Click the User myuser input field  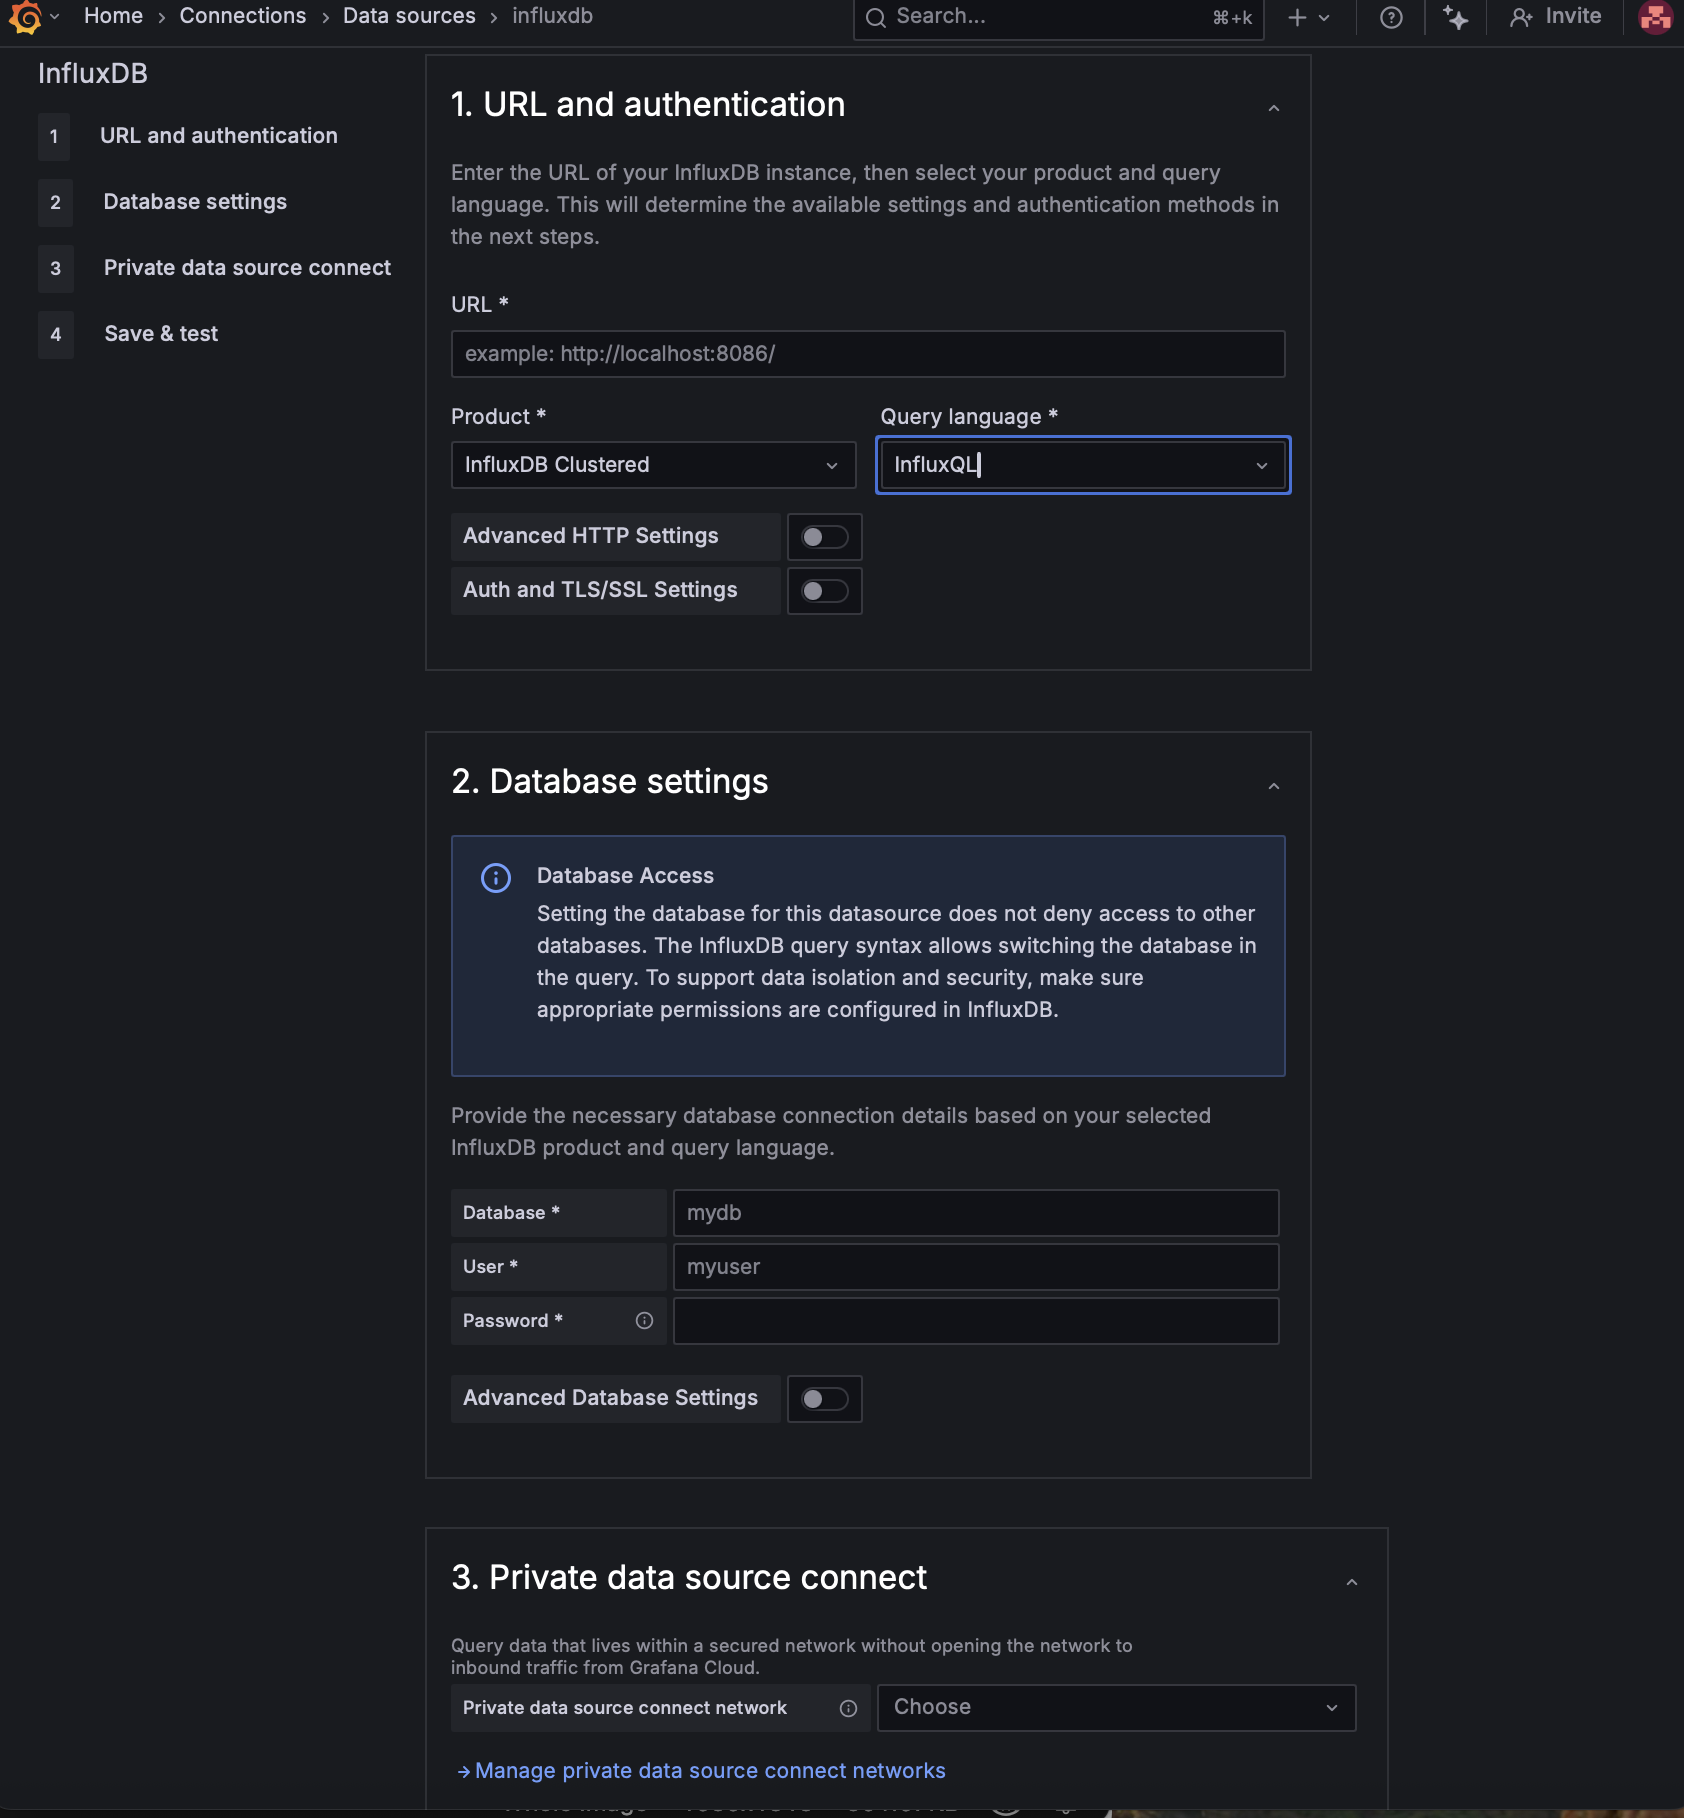[976, 1267]
